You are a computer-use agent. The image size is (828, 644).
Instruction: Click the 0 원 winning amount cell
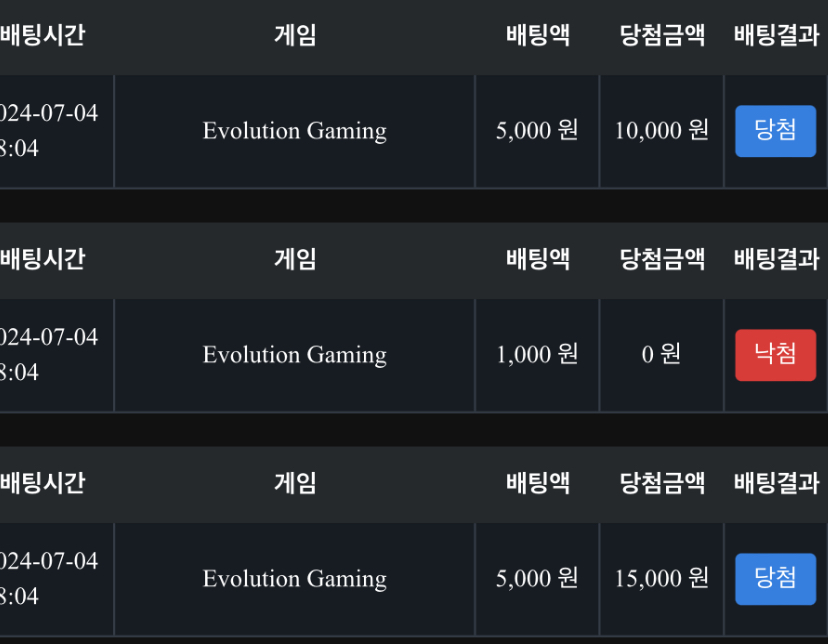661,355
